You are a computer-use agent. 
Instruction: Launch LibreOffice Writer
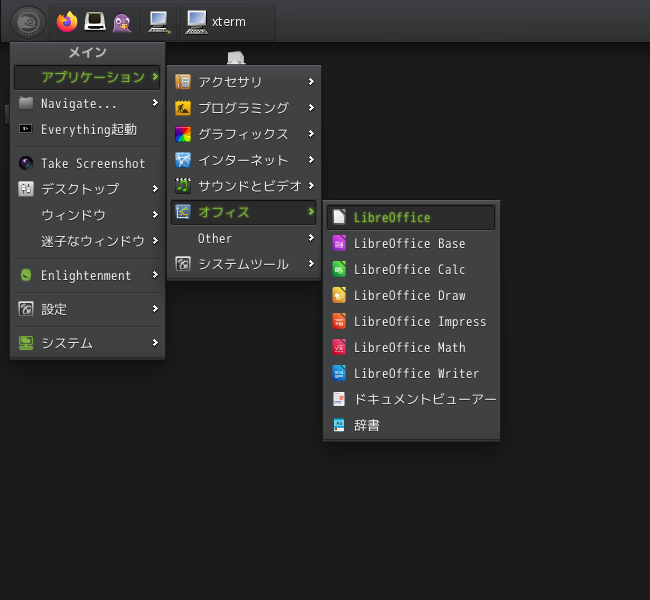click(x=411, y=373)
